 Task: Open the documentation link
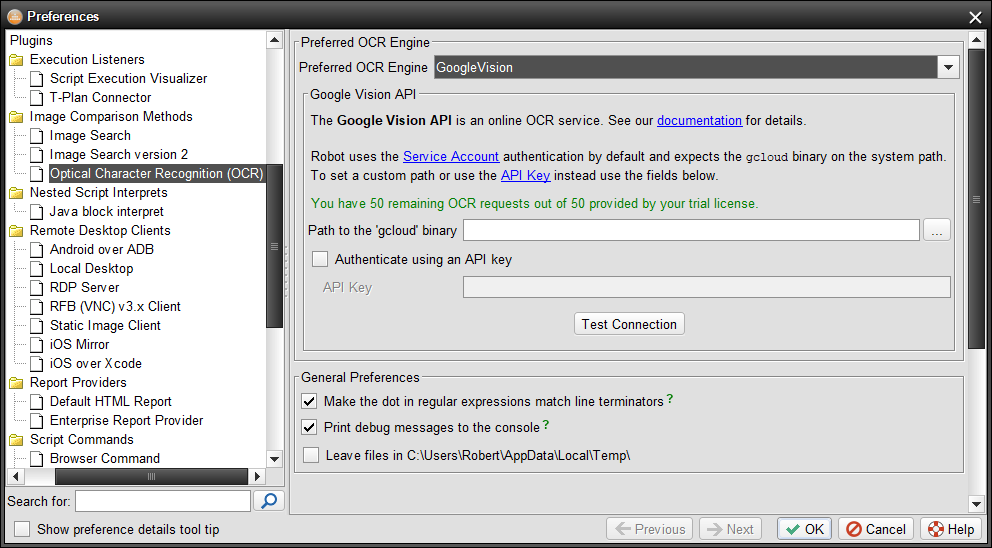tap(699, 121)
